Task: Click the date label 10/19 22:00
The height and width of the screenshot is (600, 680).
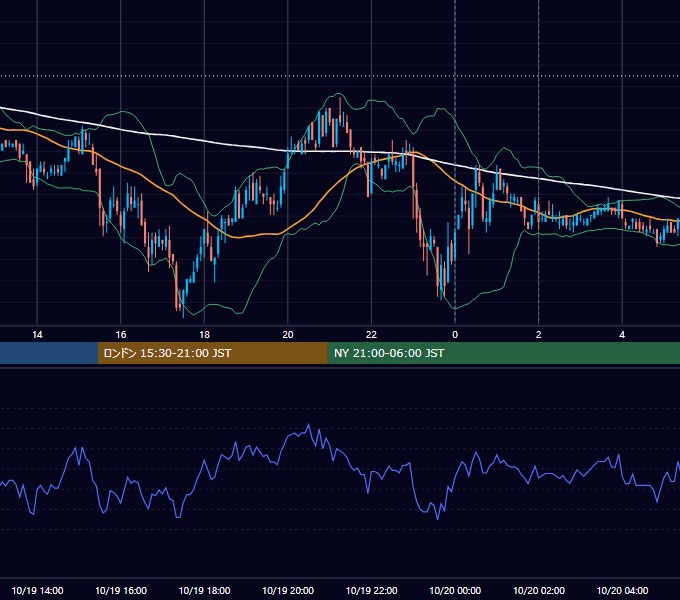Action: (x=371, y=590)
